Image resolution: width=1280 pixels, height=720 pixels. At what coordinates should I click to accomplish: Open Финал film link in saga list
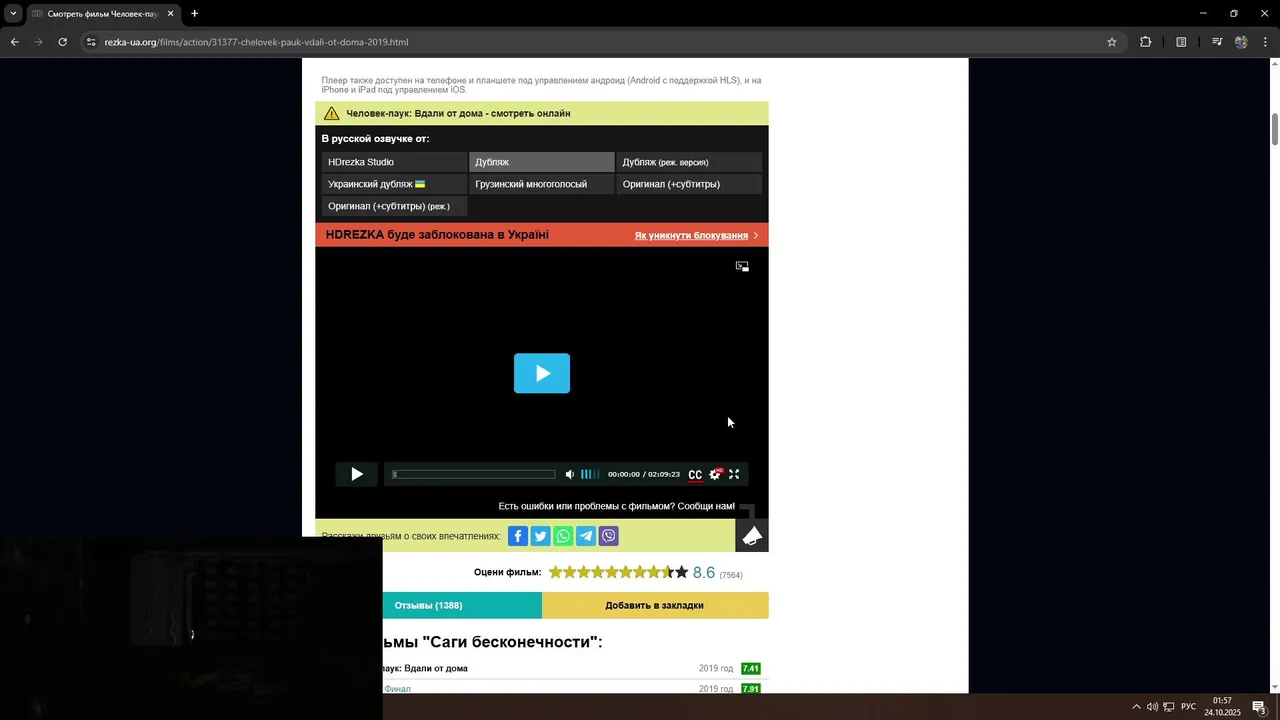pyautogui.click(x=397, y=689)
